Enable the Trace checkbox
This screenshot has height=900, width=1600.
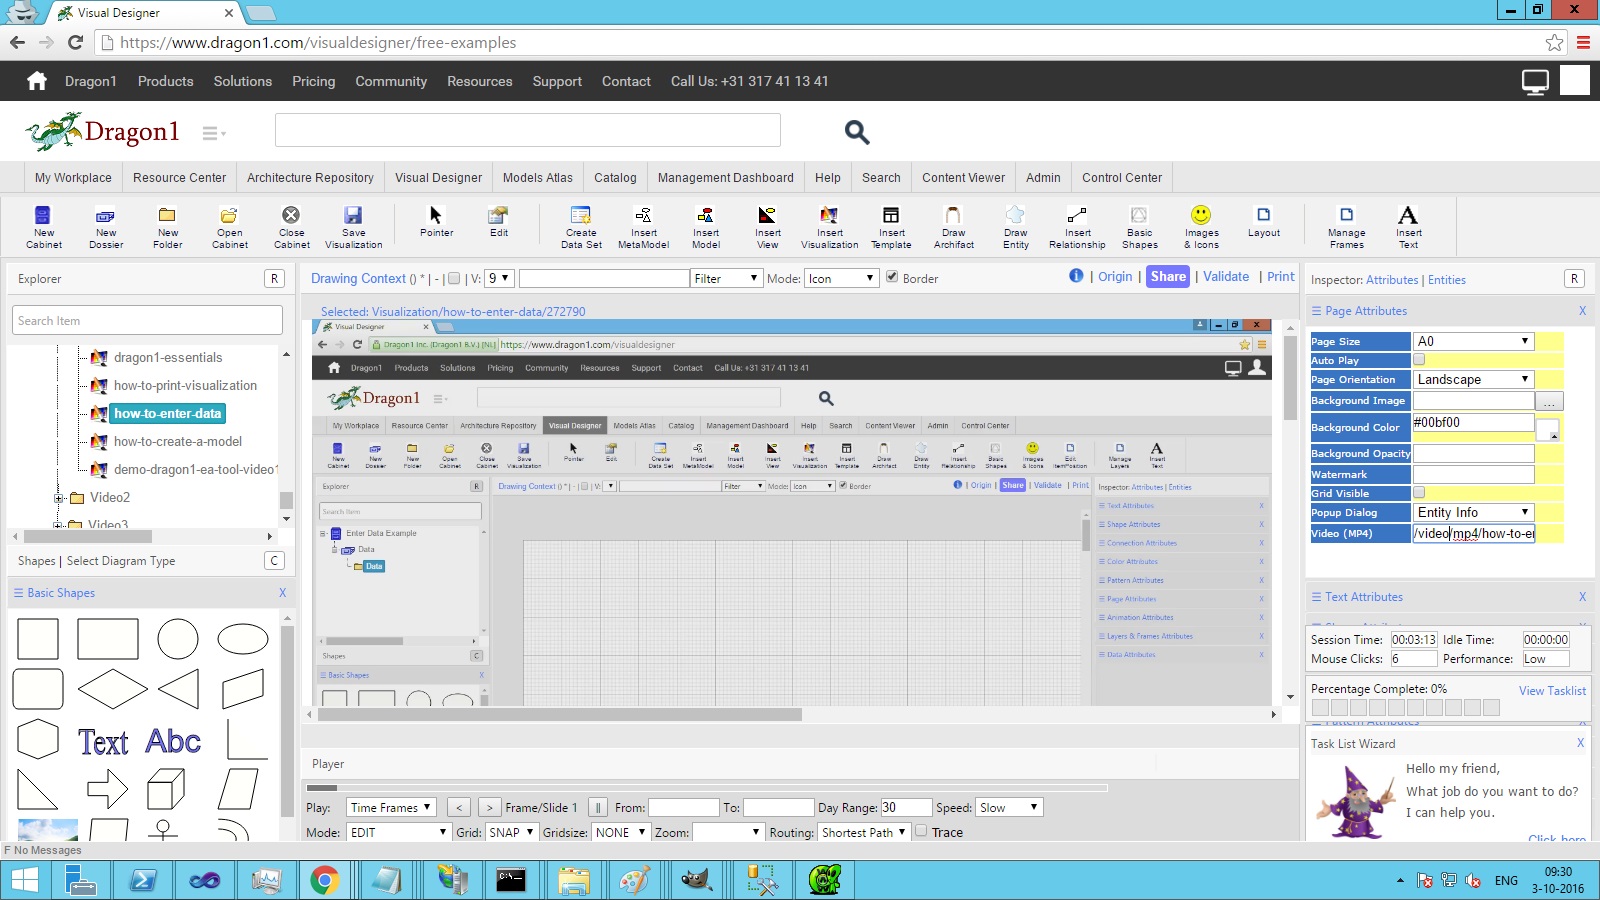921,830
